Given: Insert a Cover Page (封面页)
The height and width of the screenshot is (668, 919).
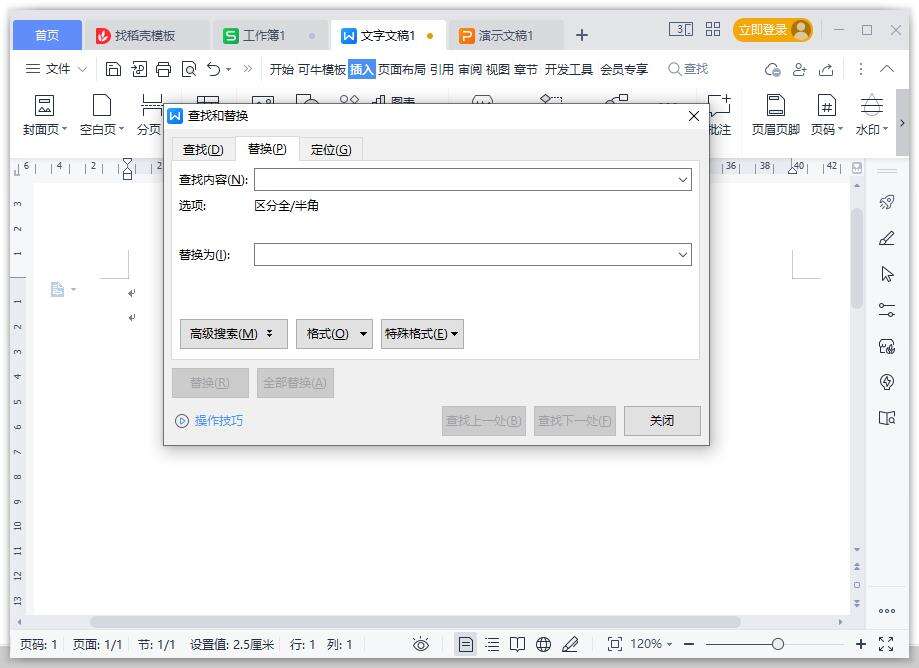Looking at the screenshot, I should (x=45, y=115).
